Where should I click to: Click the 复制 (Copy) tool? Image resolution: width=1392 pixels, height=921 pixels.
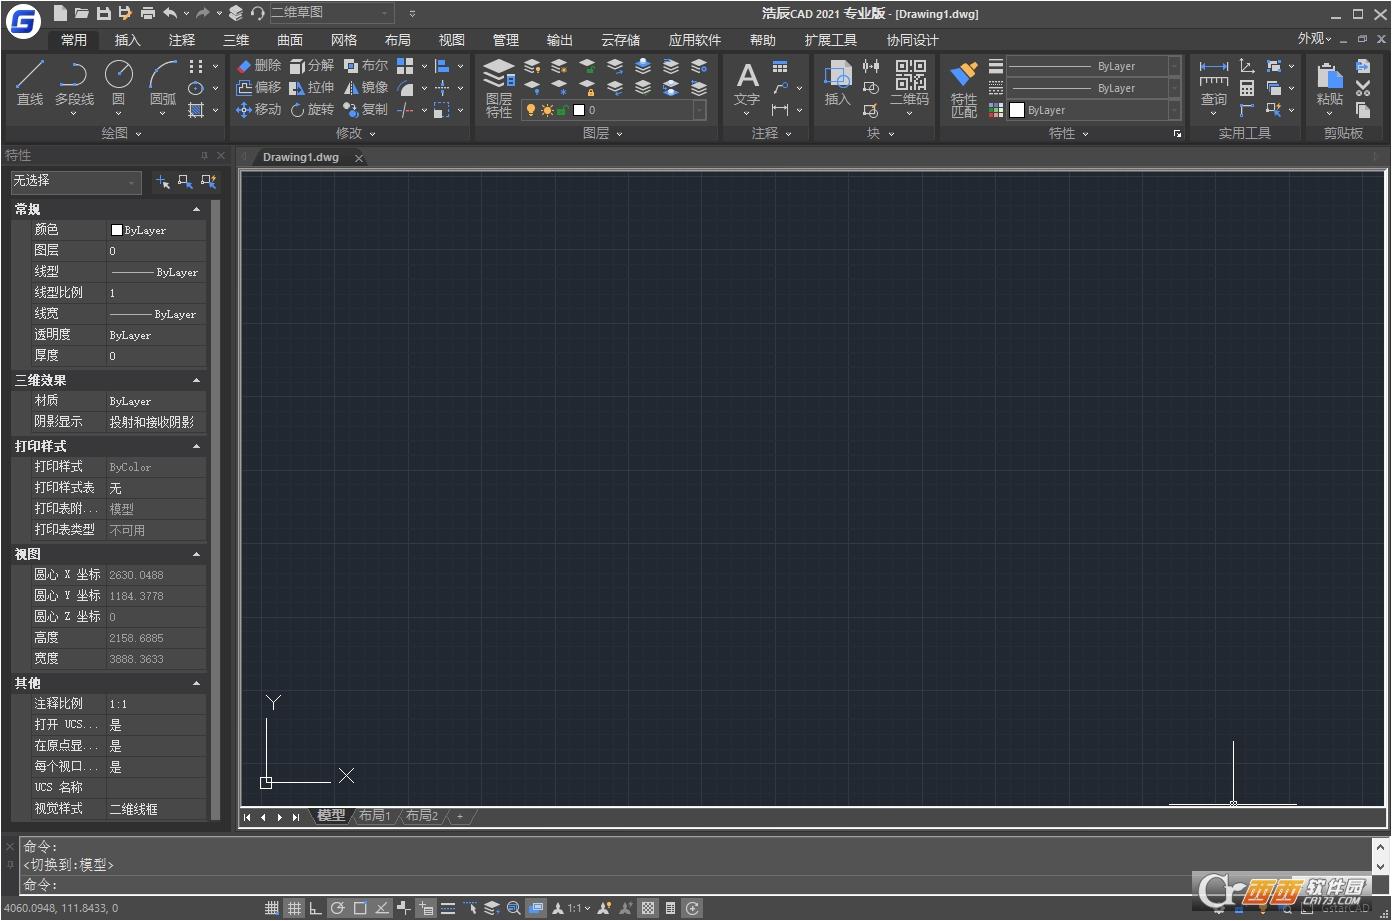366,109
